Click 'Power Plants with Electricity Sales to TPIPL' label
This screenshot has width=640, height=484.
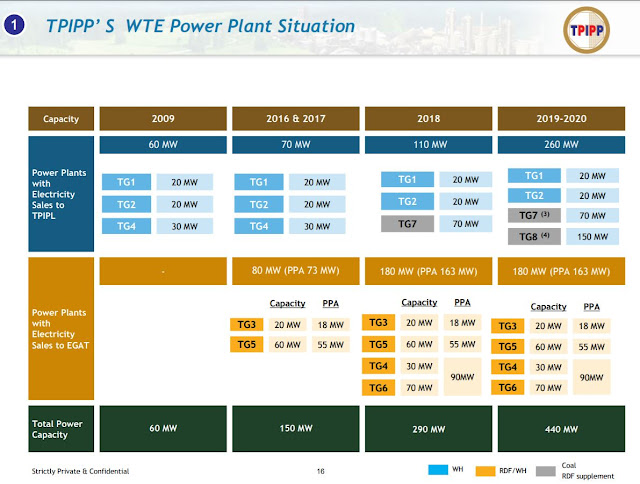point(59,194)
